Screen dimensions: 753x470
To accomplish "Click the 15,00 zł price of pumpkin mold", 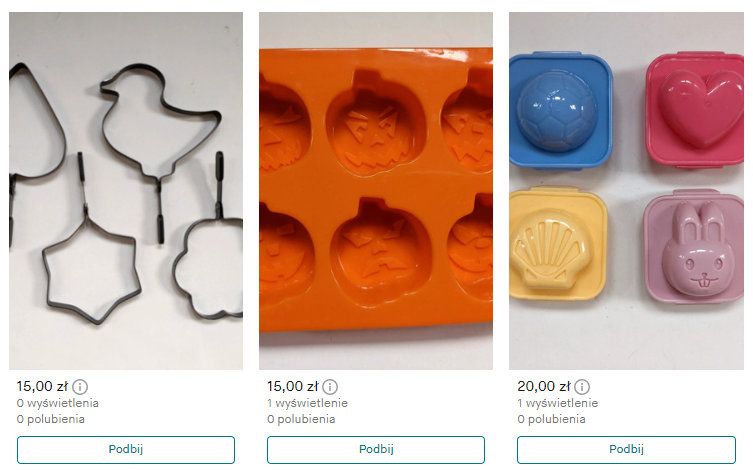I will pos(292,386).
